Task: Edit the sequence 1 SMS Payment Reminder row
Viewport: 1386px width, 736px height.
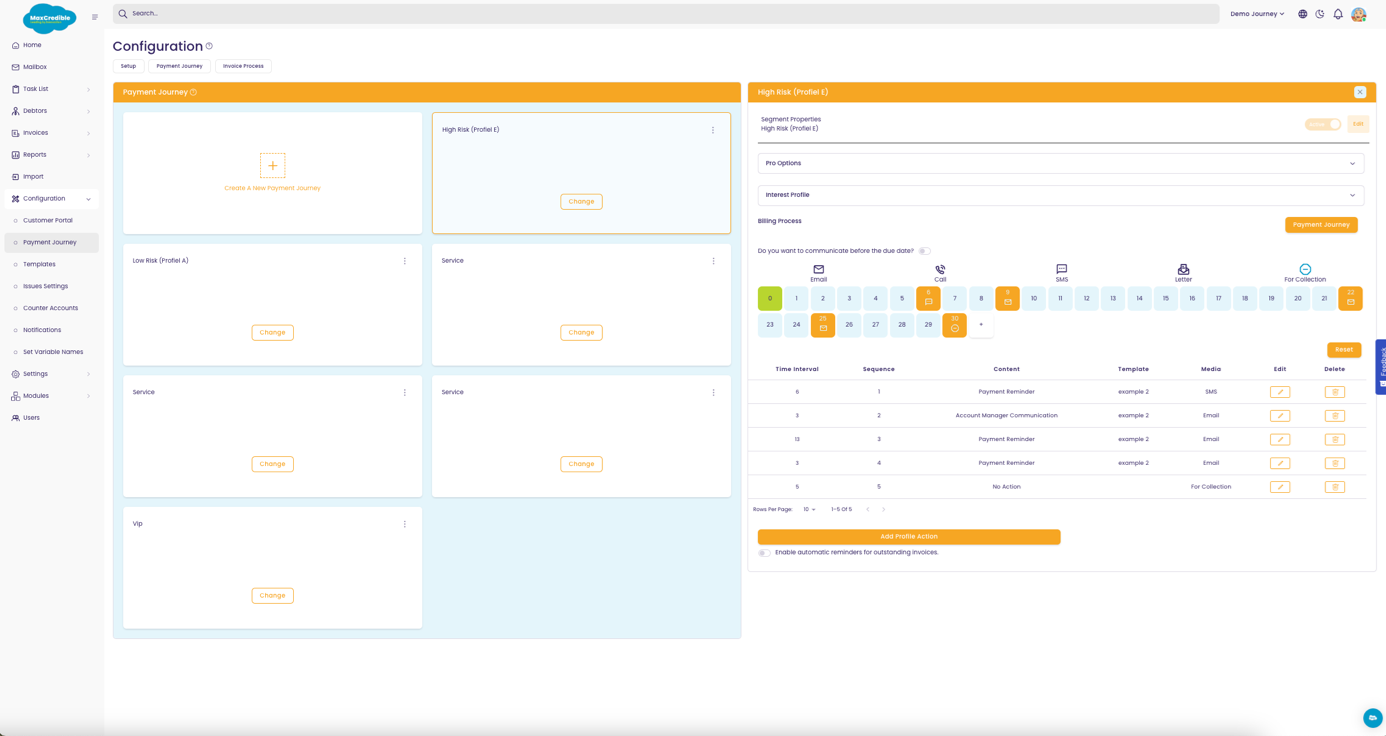Action: [1280, 392]
